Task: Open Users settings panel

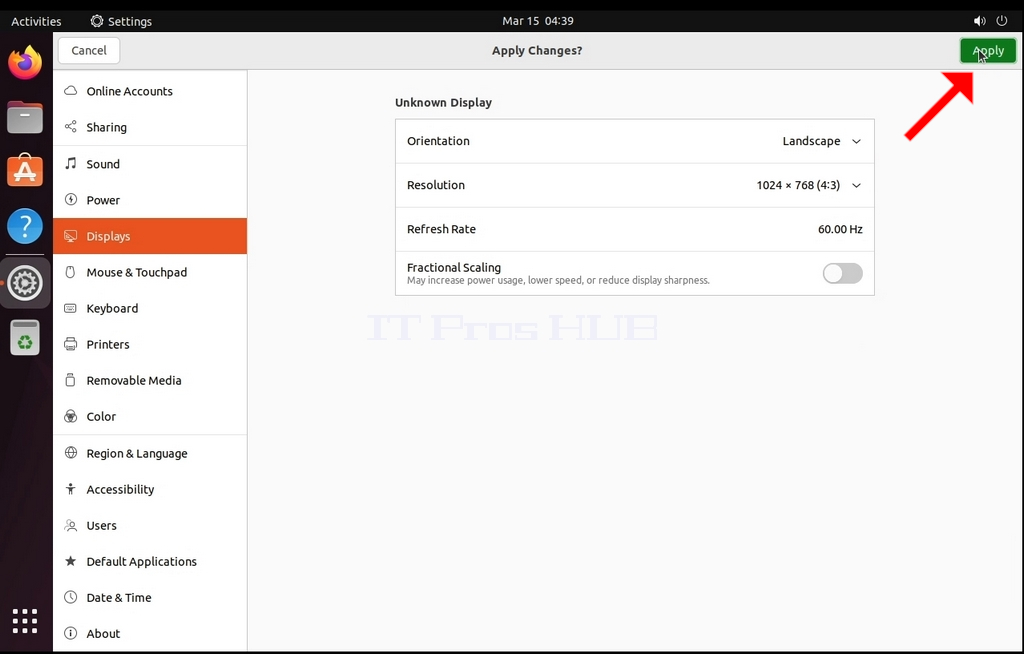Action: pos(150,525)
